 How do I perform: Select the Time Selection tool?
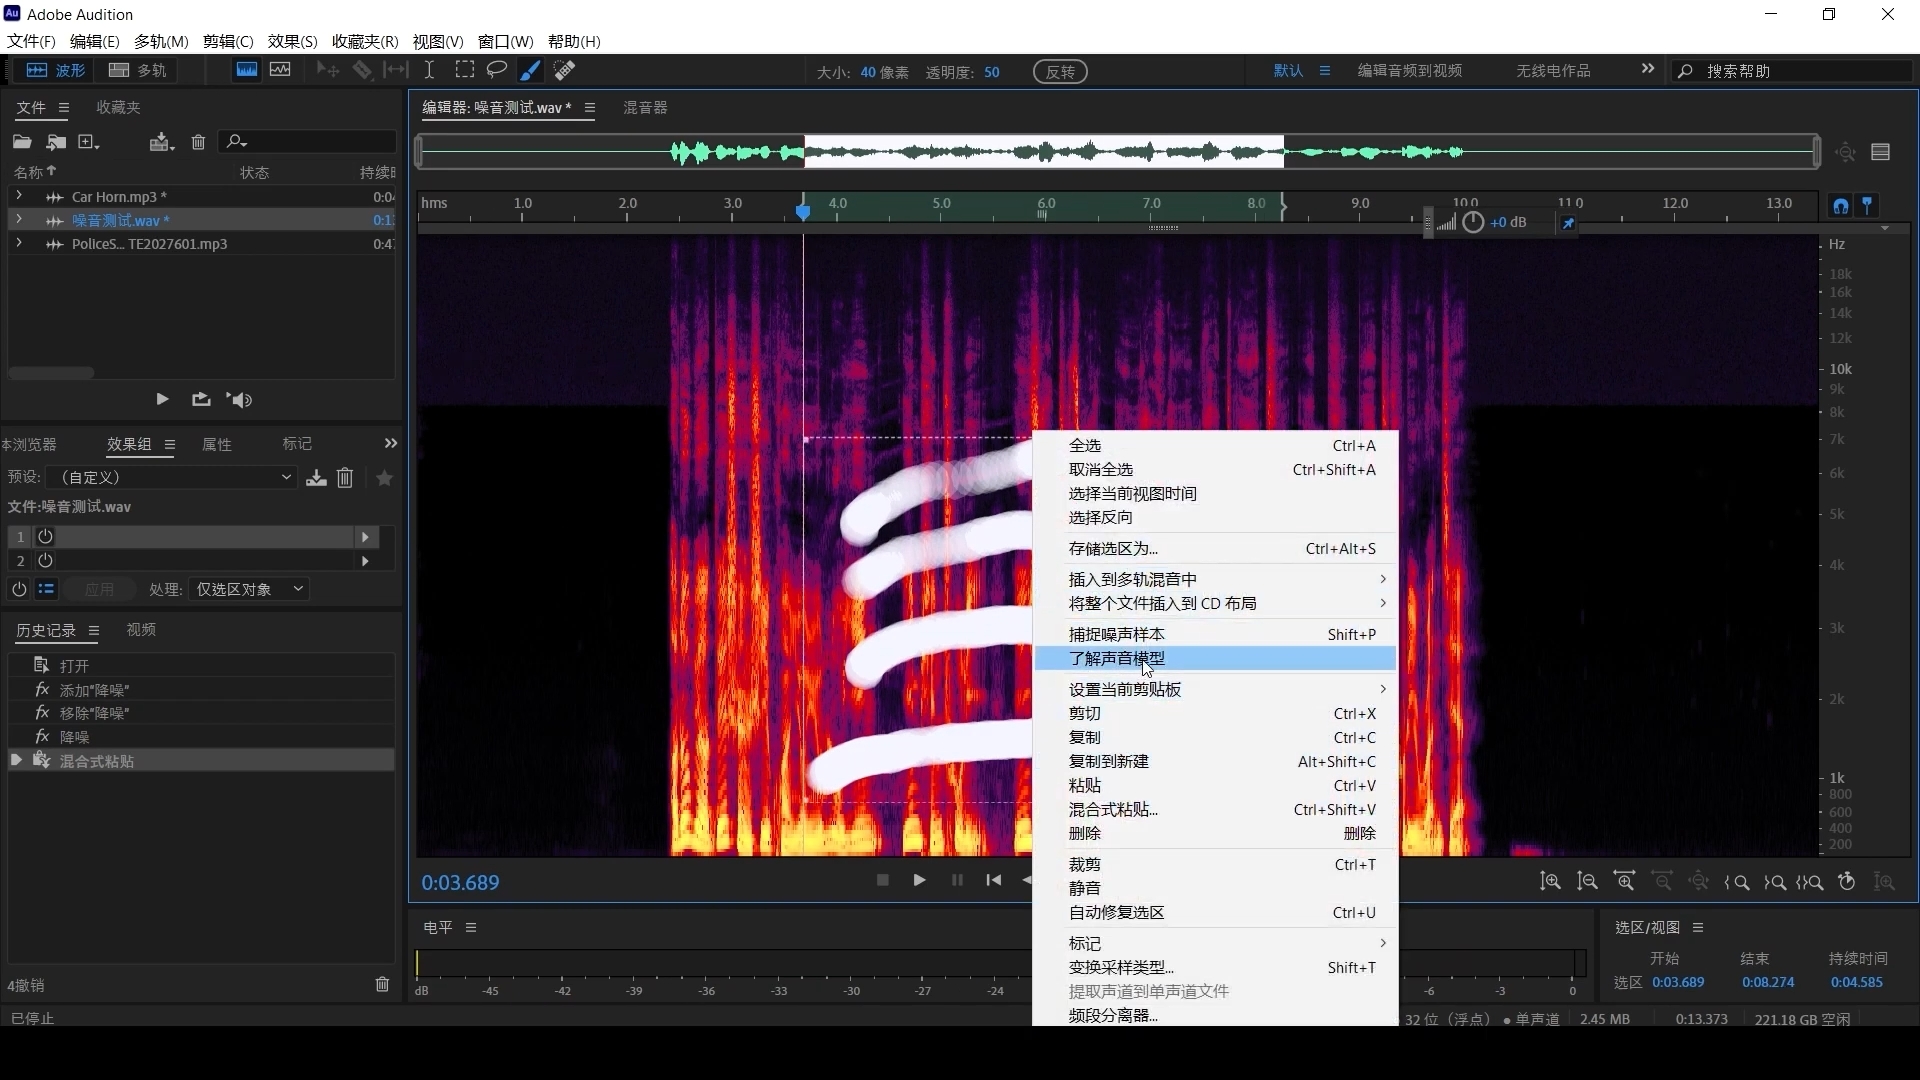(x=429, y=70)
